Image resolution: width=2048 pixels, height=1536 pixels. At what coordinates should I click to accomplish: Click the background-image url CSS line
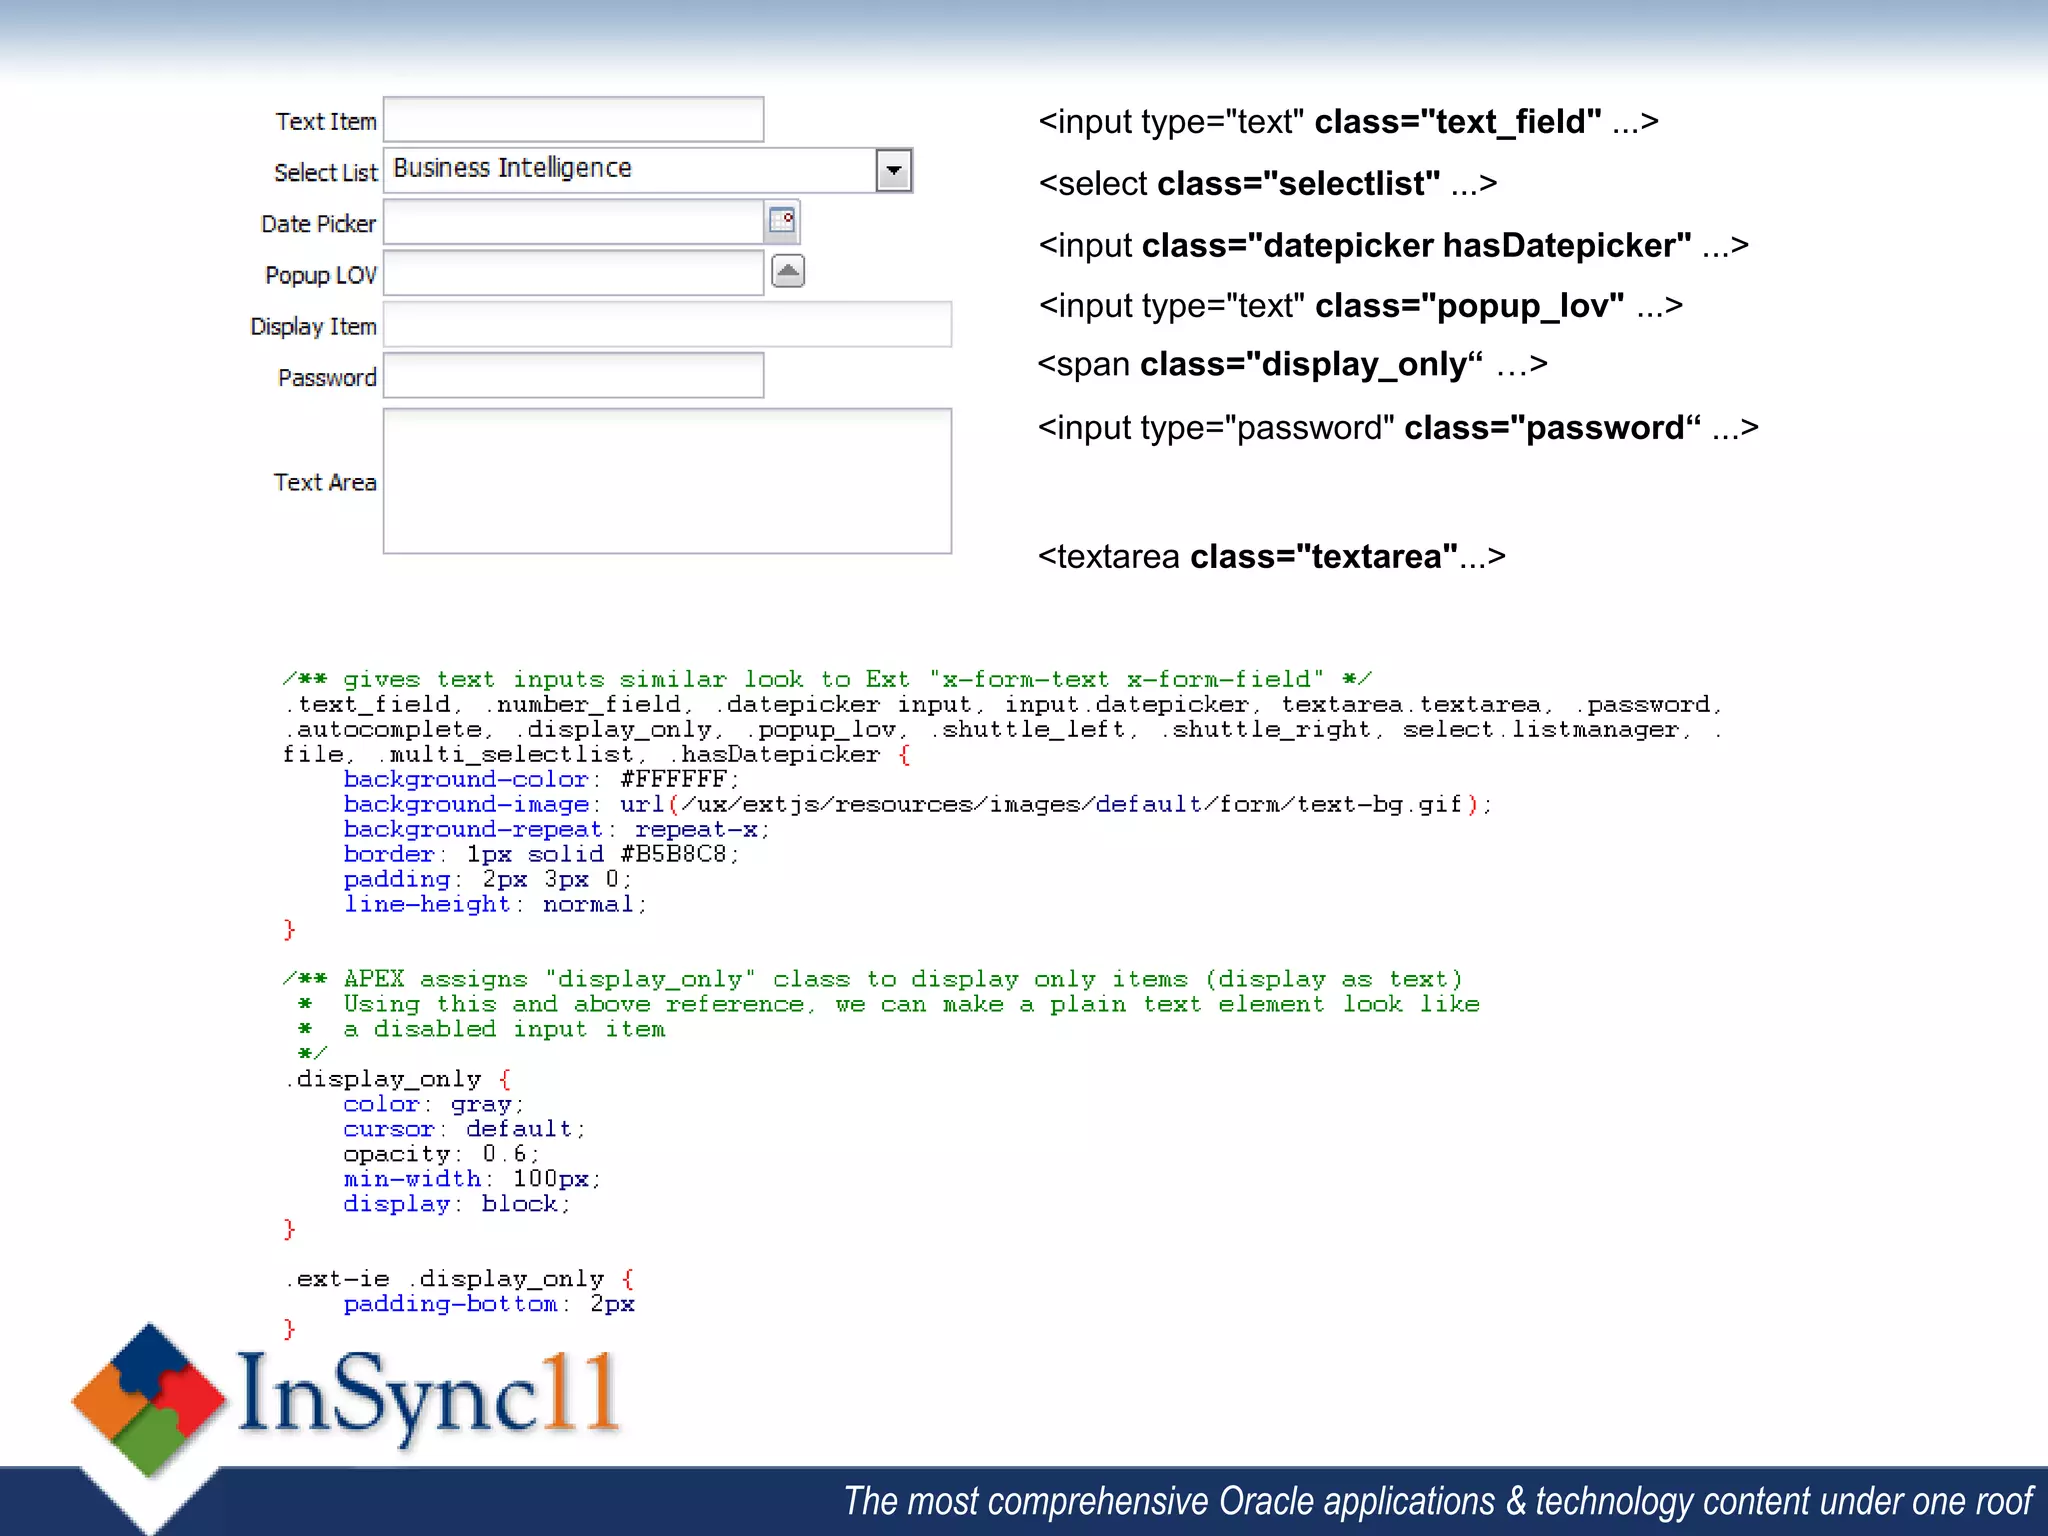(918, 804)
